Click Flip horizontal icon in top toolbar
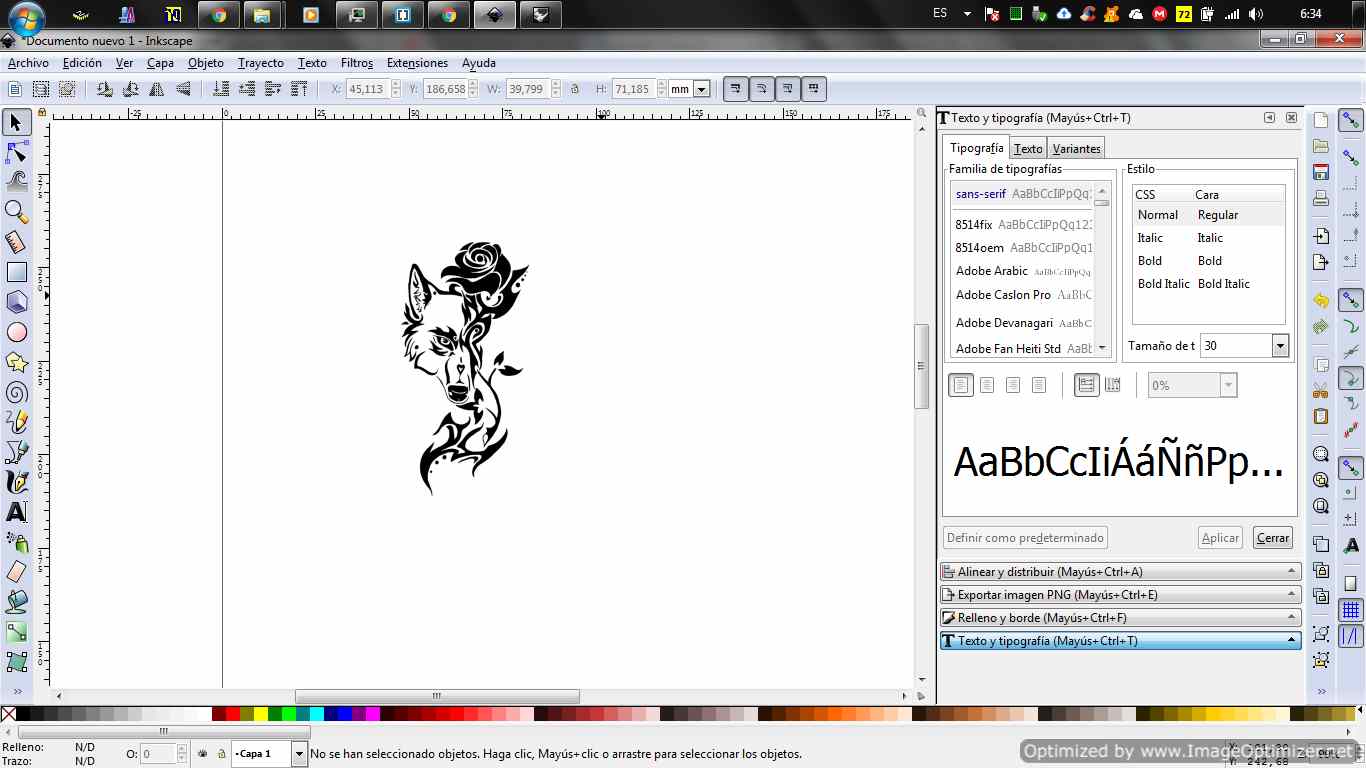1366x768 pixels. tap(157, 89)
